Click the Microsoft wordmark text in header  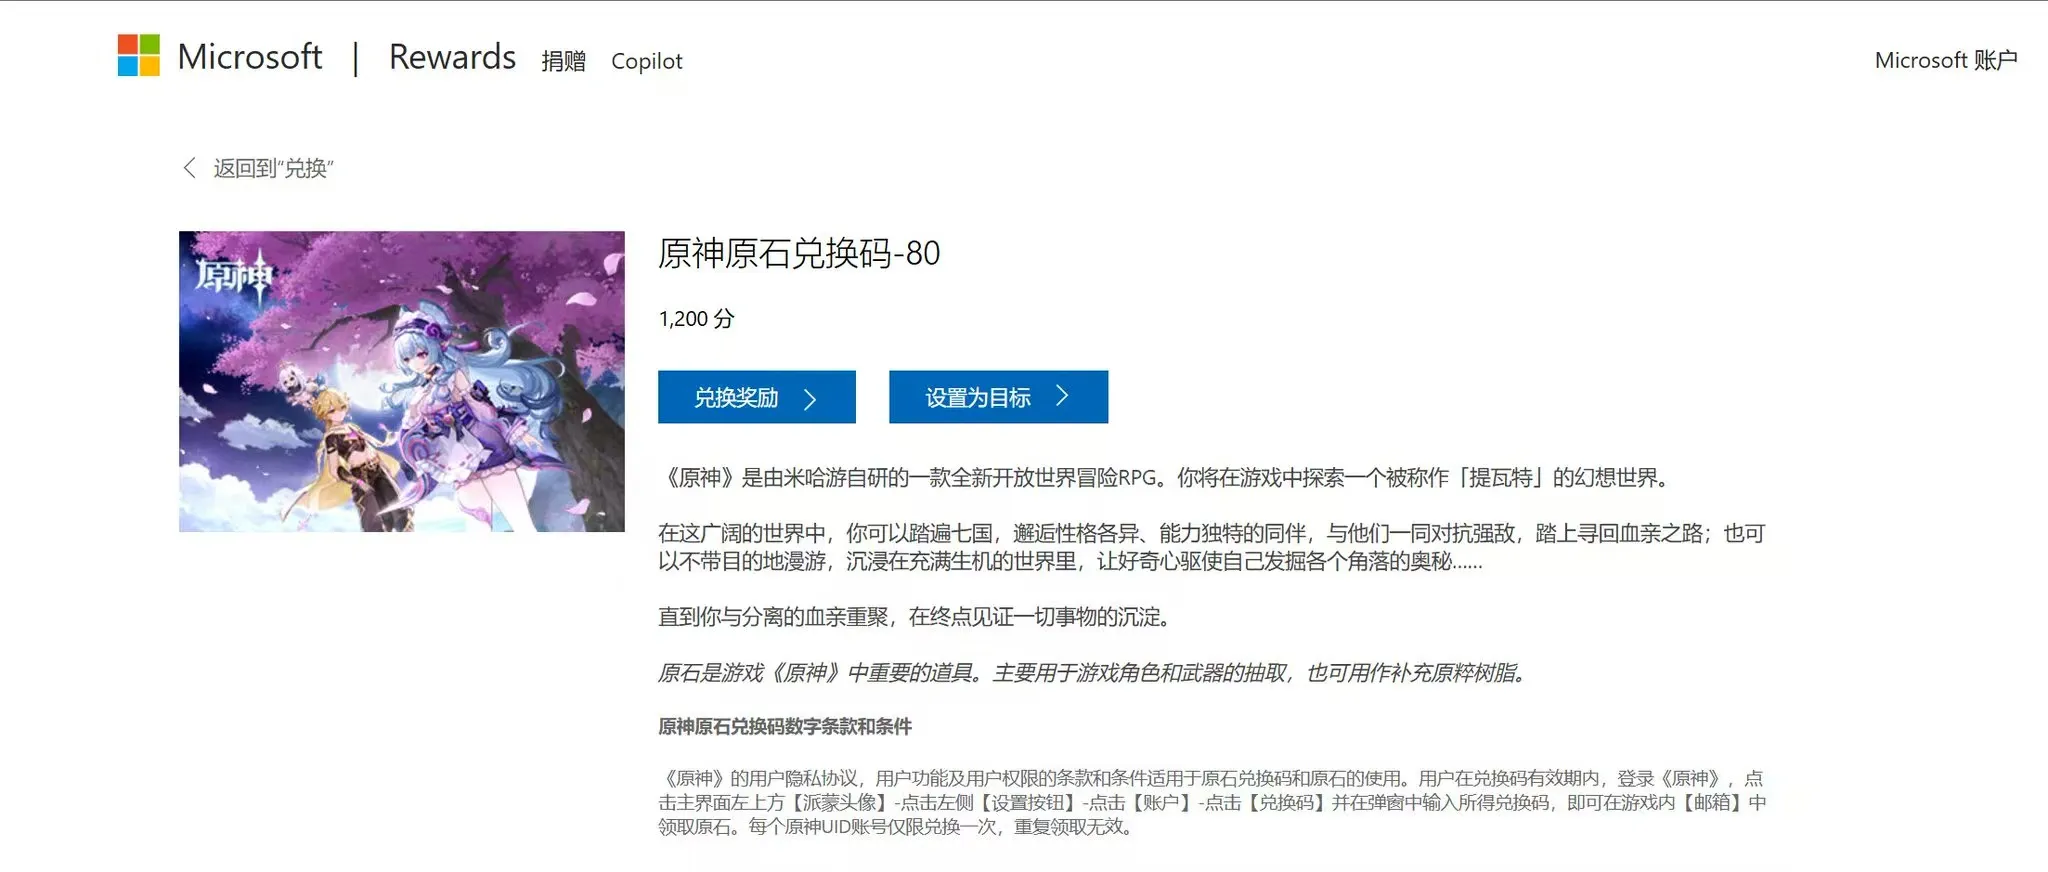249,57
